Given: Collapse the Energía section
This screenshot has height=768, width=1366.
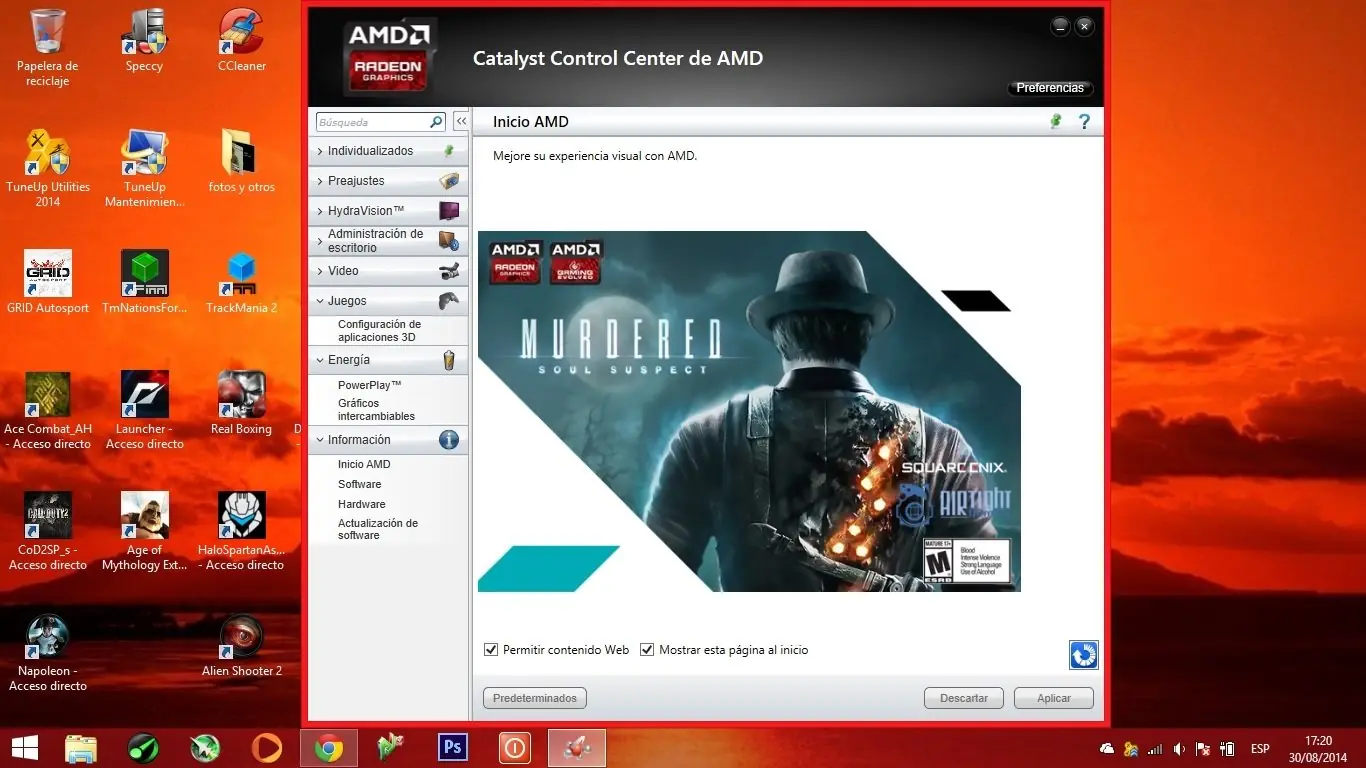Looking at the screenshot, I should coord(389,360).
